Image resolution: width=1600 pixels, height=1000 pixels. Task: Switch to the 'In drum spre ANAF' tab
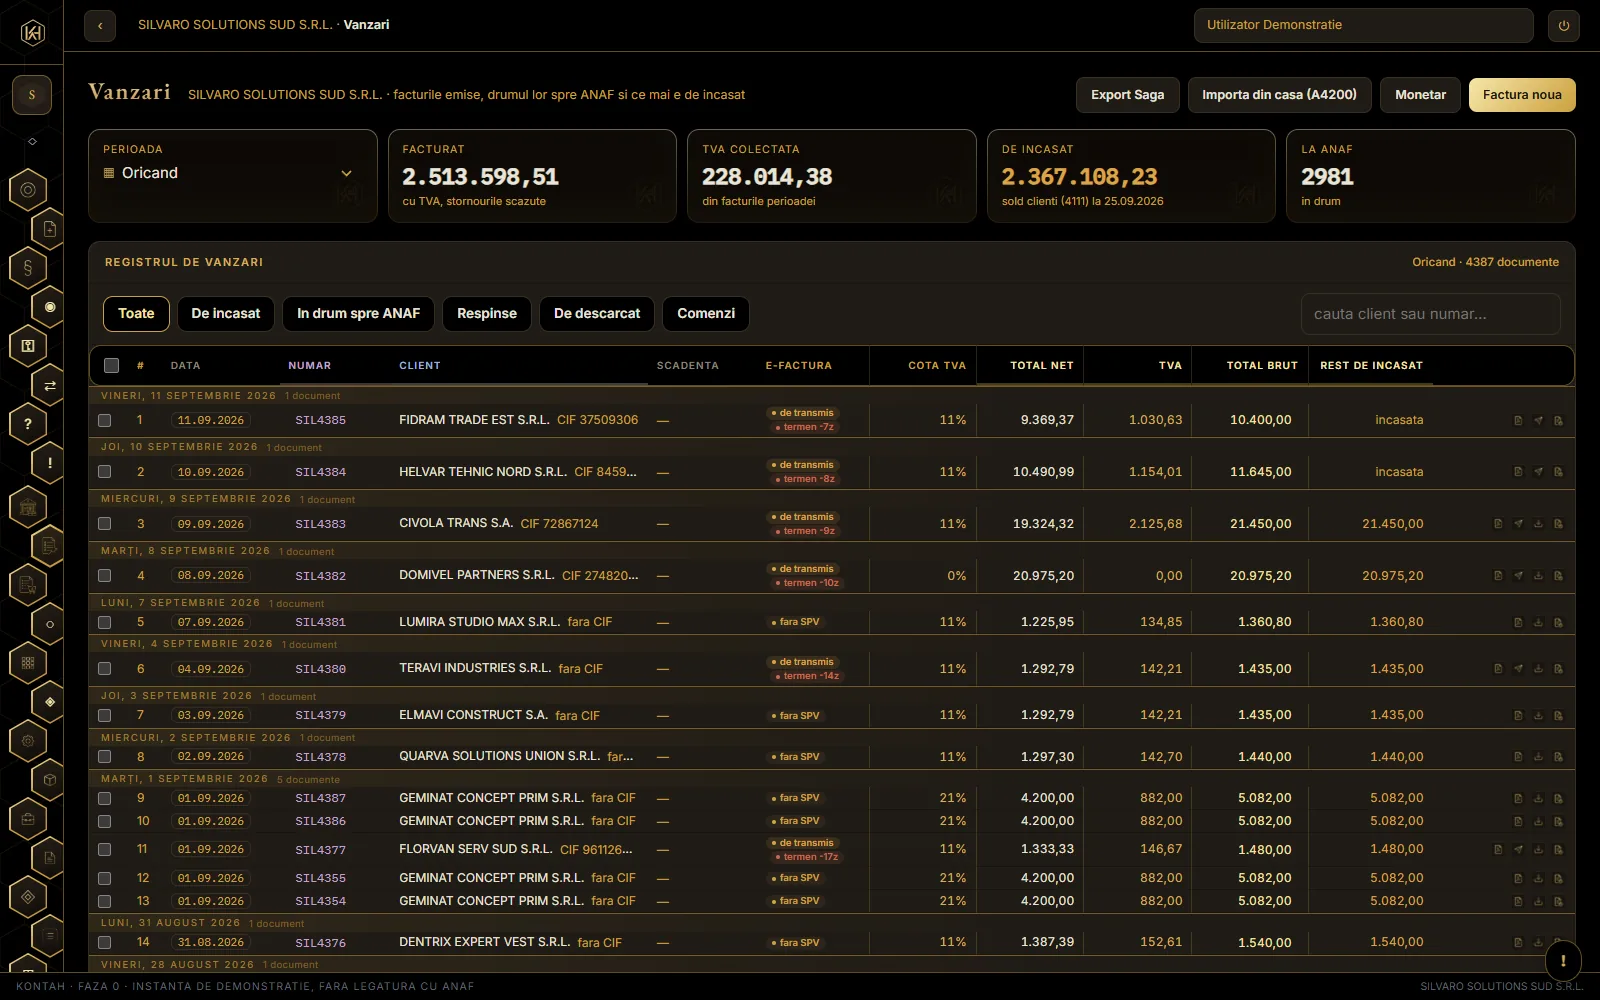point(358,314)
